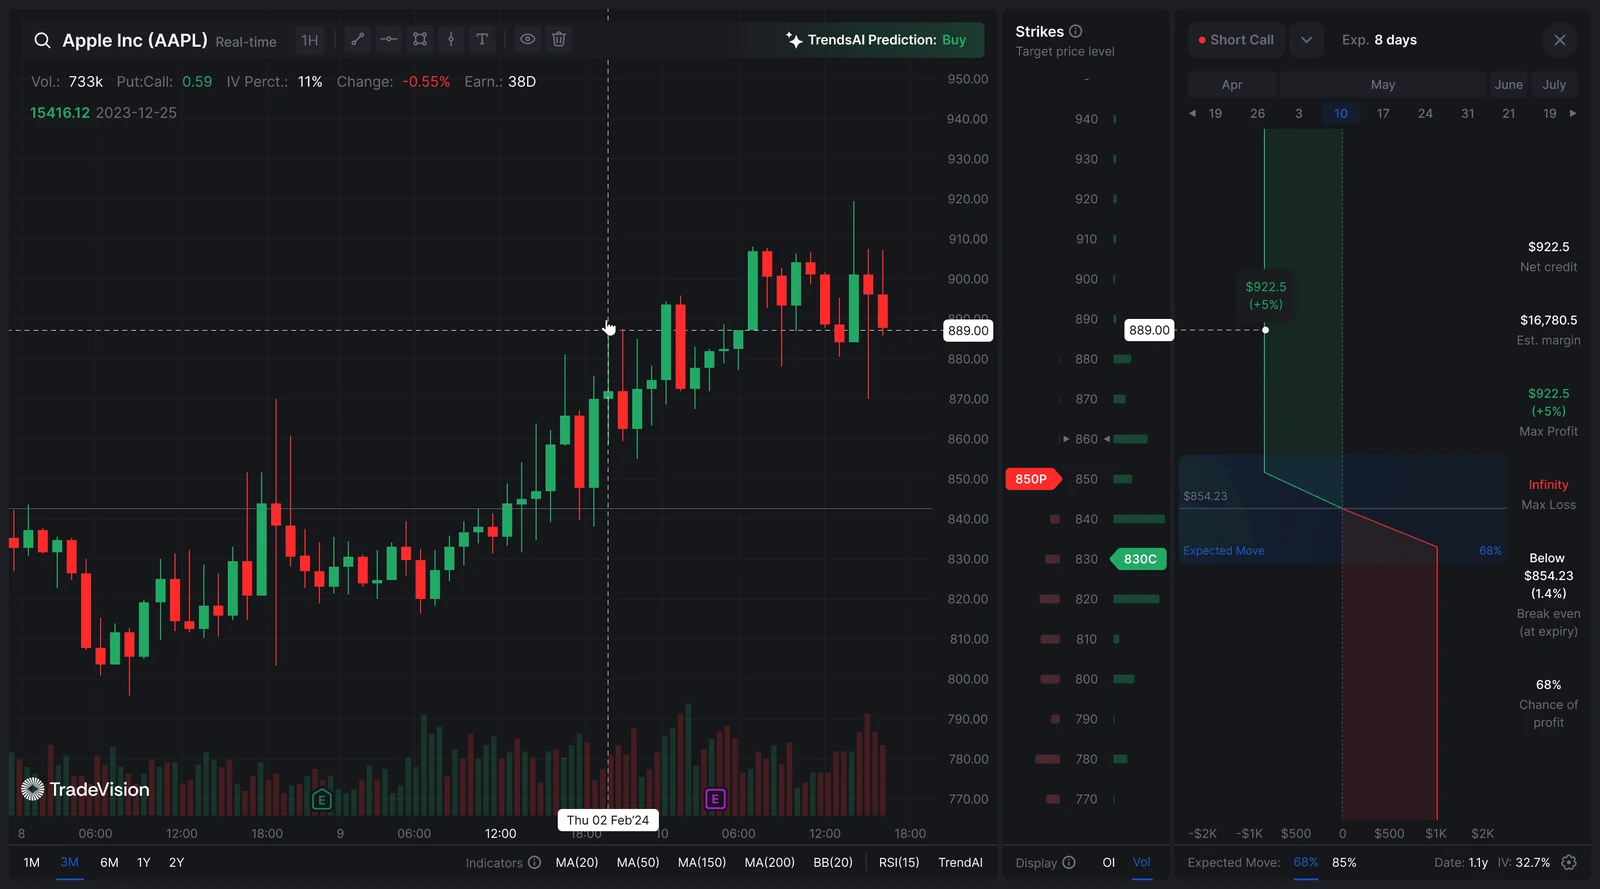Image resolution: width=1600 pixels, height=889 pixels.
Task: Click the green earnings E marker
Action: pyautogui.click(x=321, y=799)
